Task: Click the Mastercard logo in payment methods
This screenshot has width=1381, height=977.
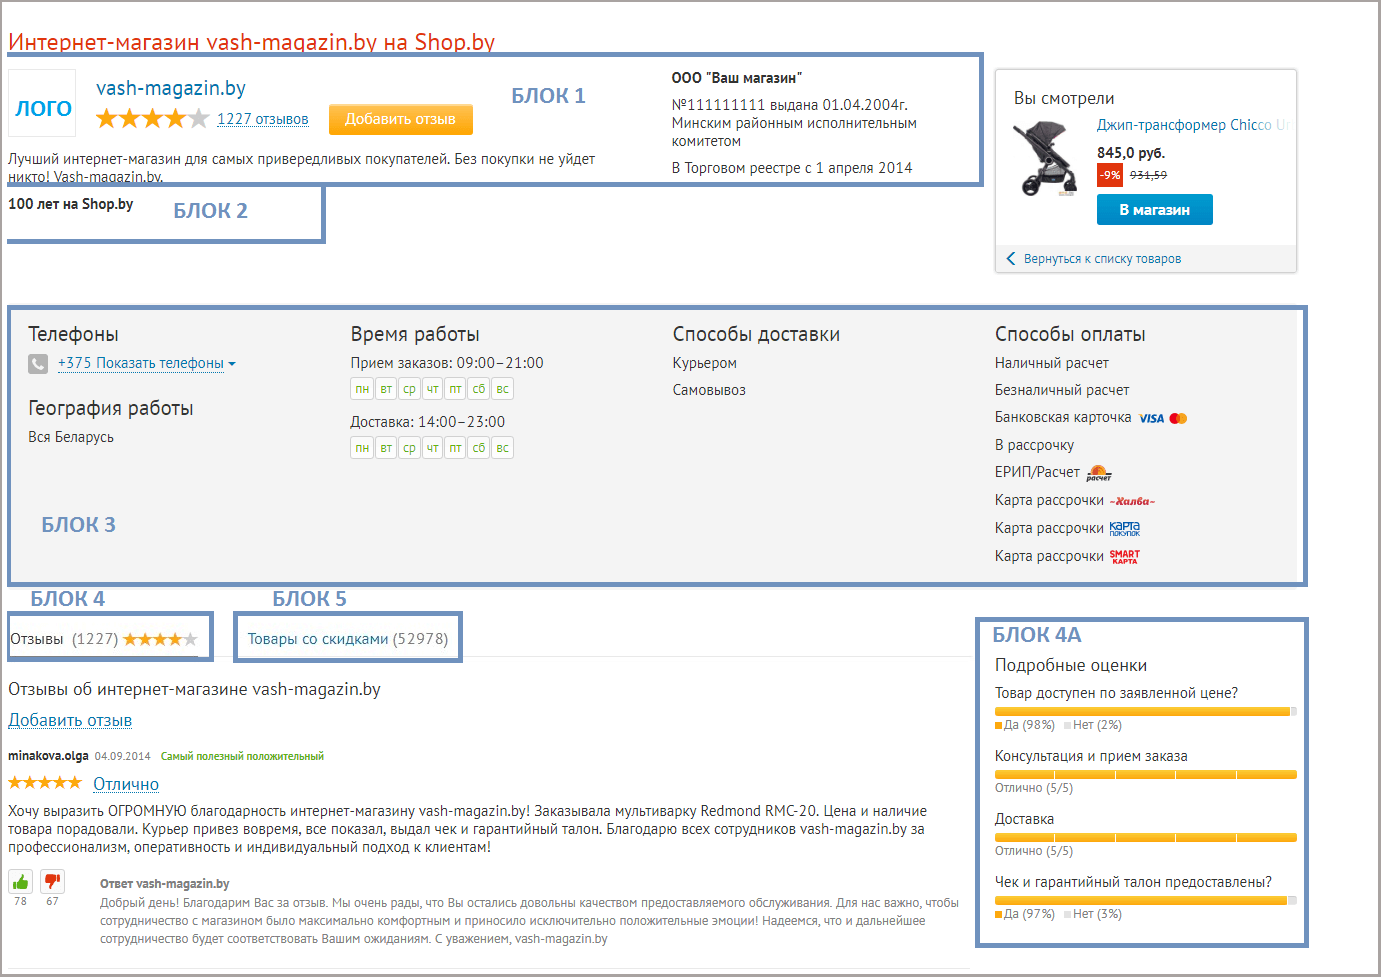Action: click(1179, 418)
